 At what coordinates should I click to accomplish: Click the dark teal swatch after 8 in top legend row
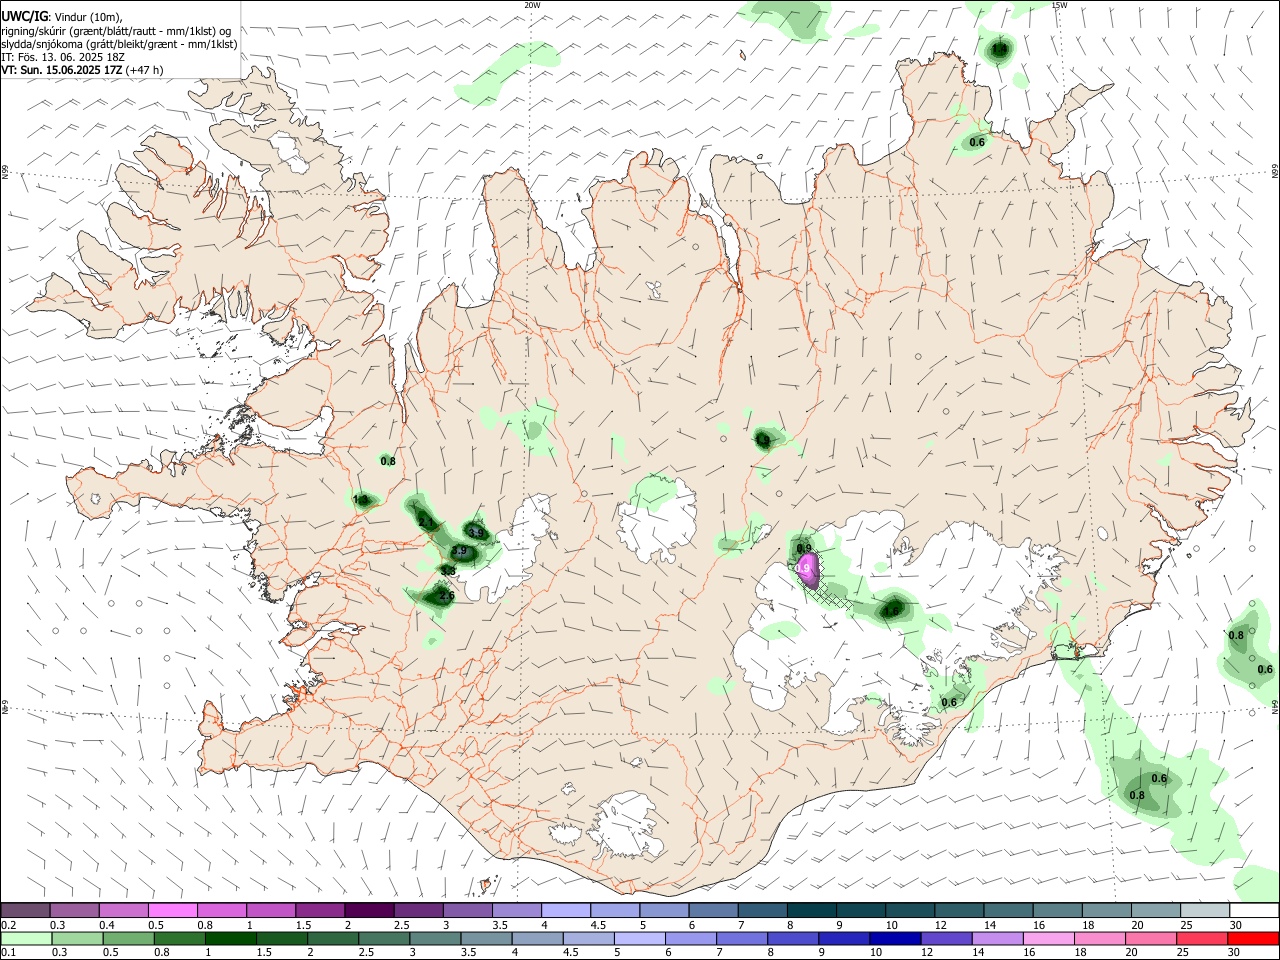pos(810,911)
